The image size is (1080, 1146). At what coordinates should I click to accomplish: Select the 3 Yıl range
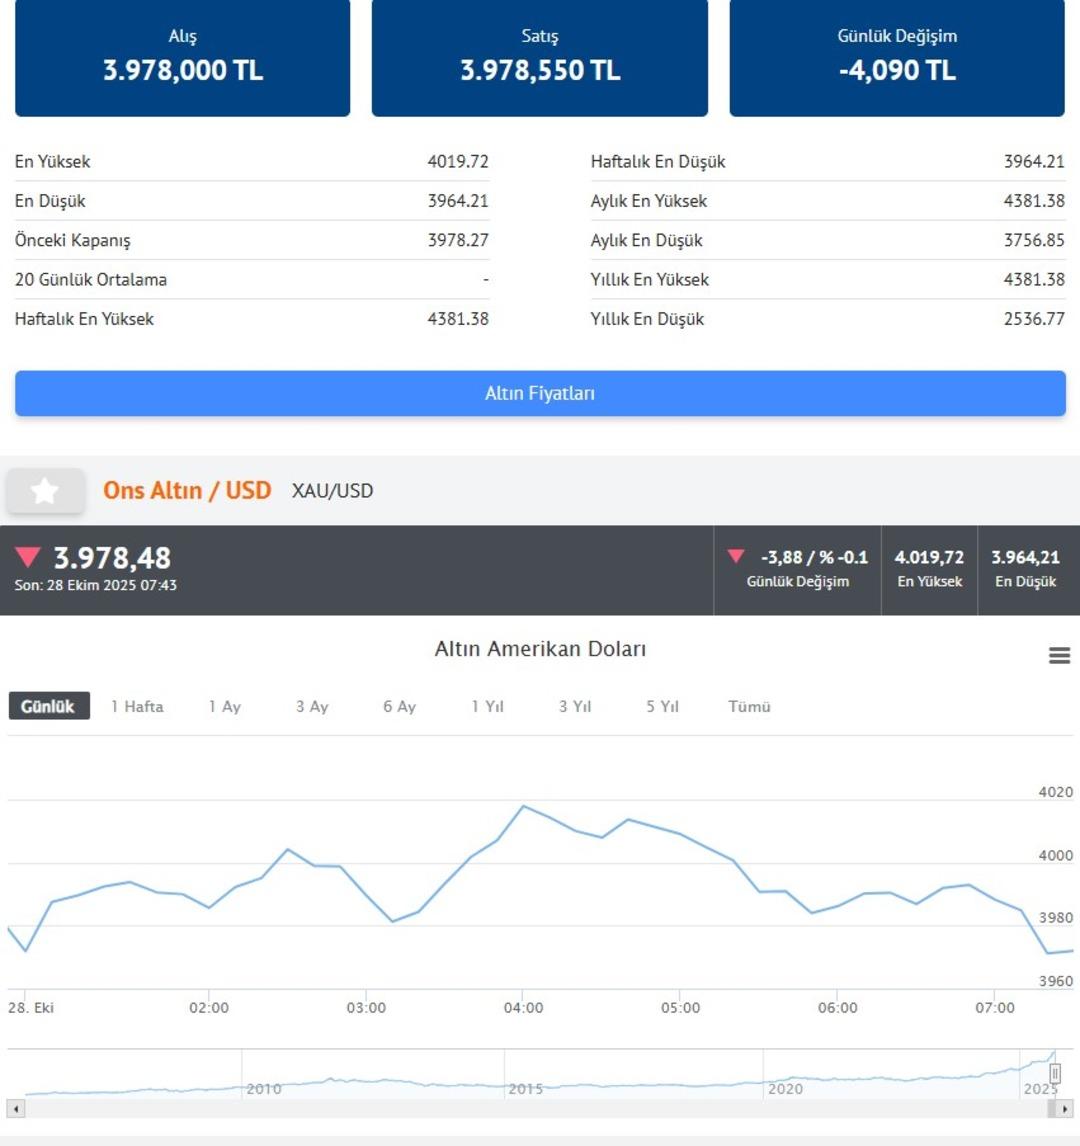pos(575,706)
